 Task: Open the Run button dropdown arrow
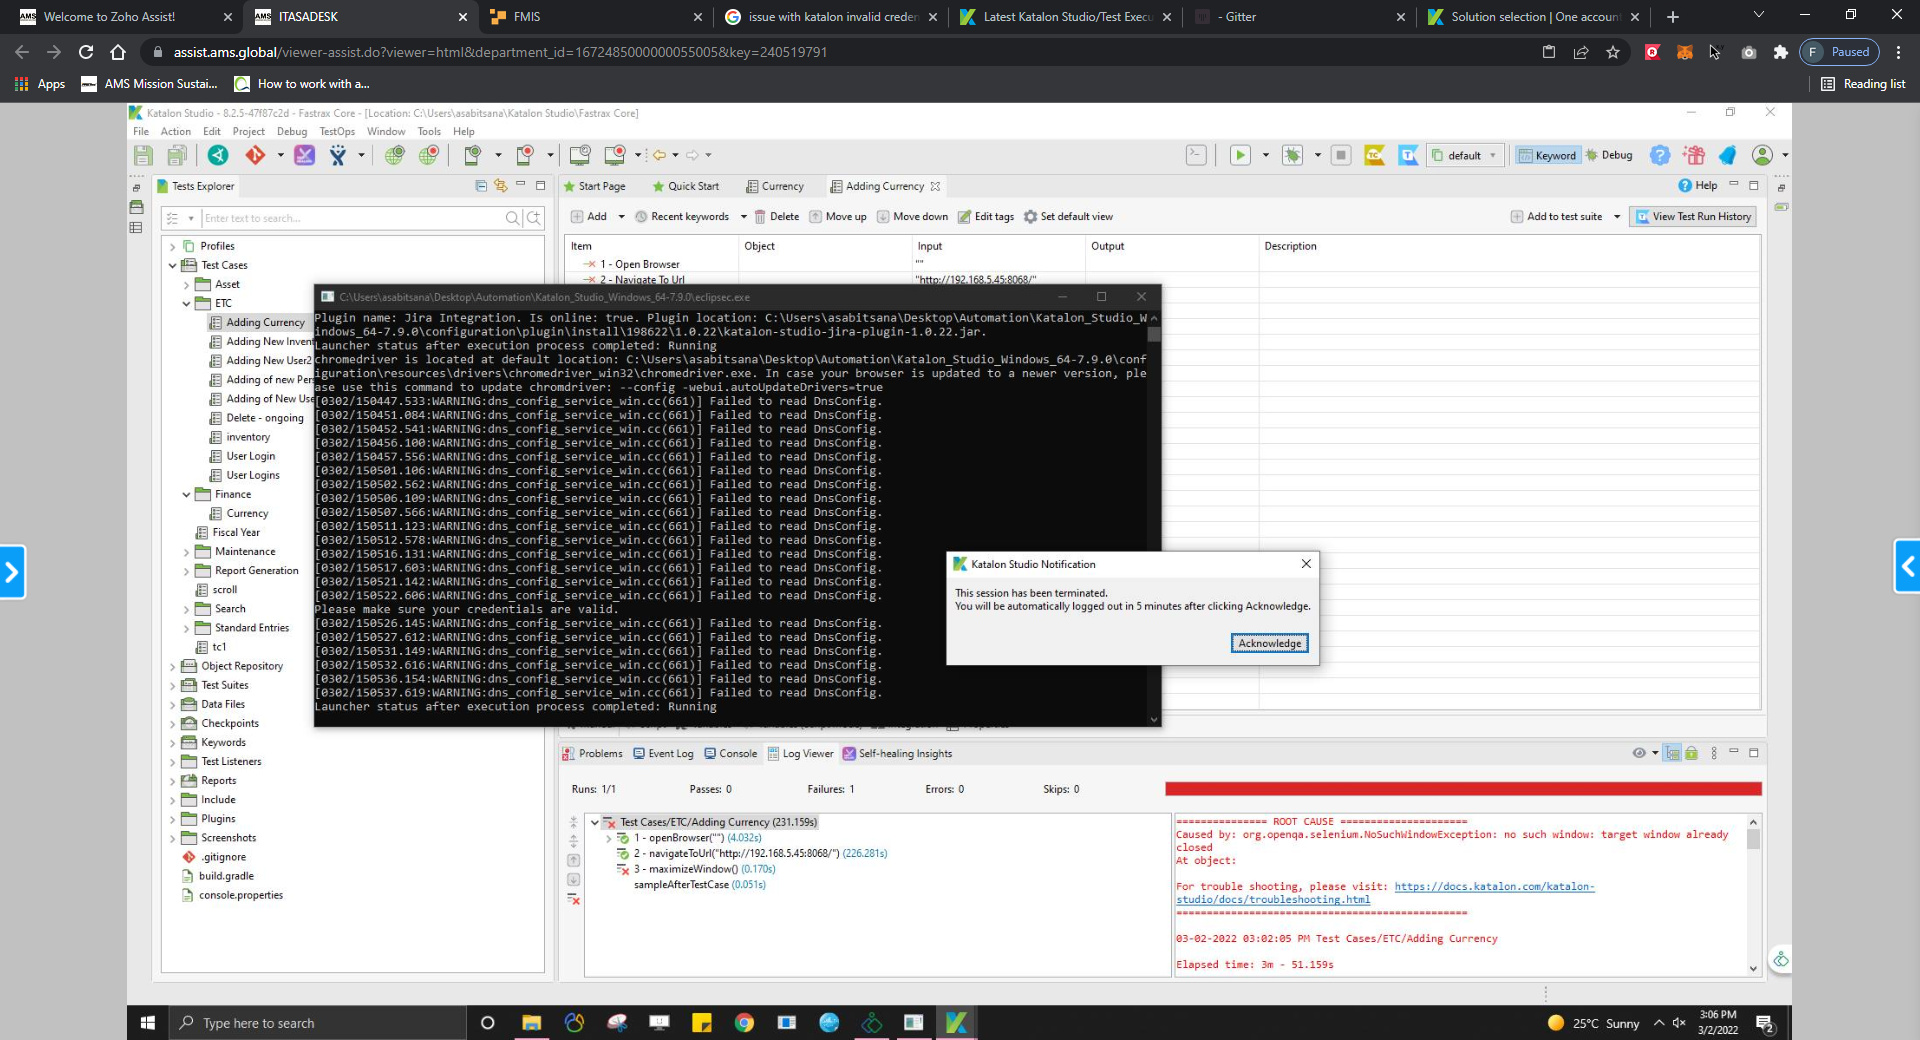click(x=1265, y=155)
